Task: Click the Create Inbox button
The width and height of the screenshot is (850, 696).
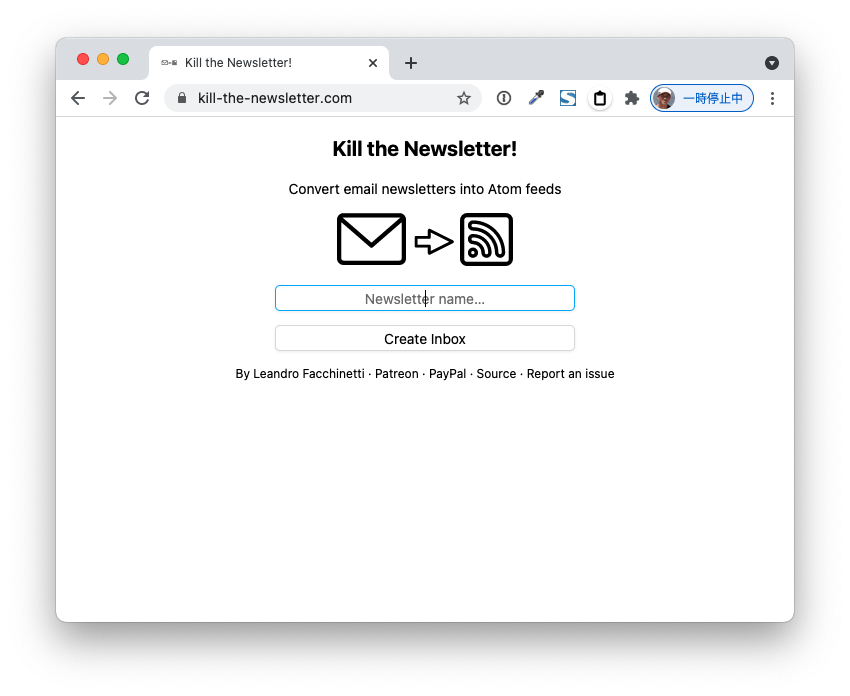Action: coord(425,338)
